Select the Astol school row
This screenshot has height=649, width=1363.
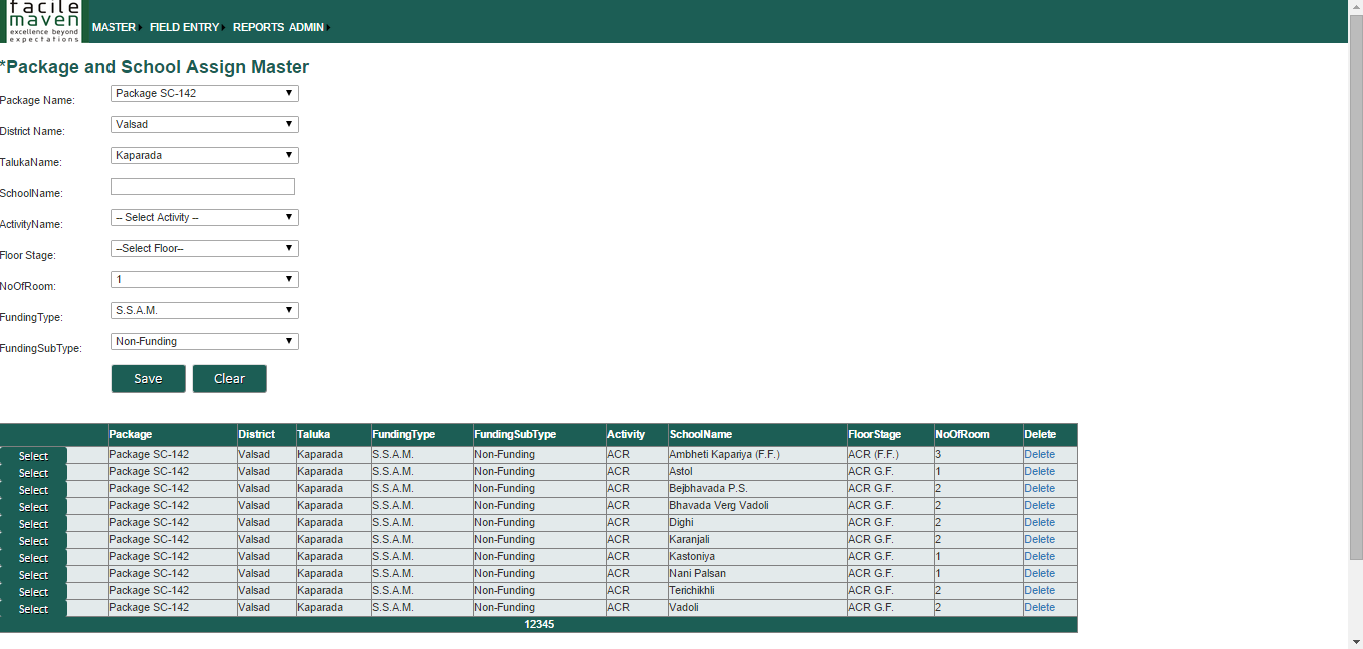(33, 473)
